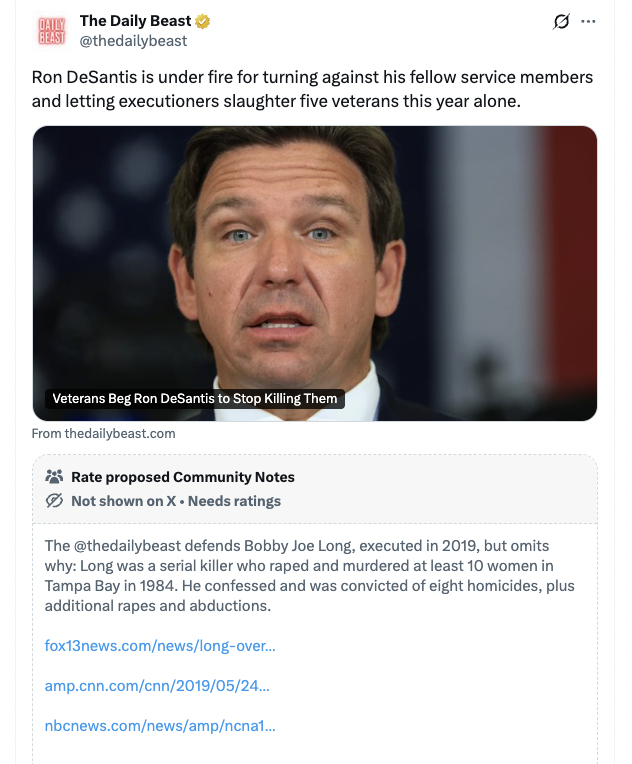This screenshot has width=632, height=764.
Task: Click the 'Not shown on X' status label
Action: (125, 501)
